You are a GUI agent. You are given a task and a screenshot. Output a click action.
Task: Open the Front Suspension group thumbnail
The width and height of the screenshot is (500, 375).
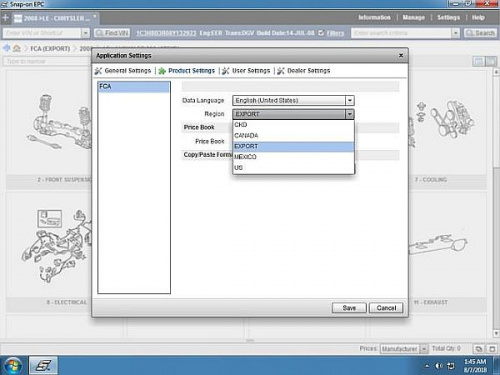pyautogui.click(x=49, y=128)
